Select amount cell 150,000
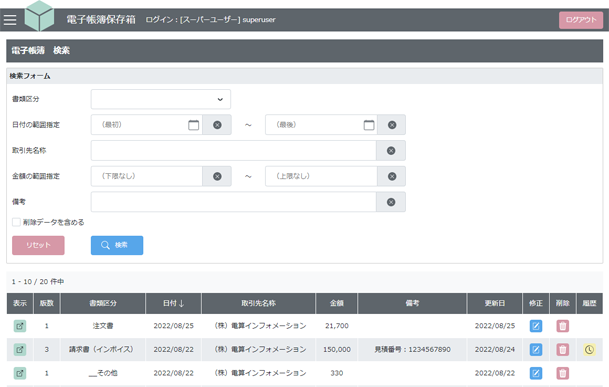The image size is (609, 387). 337,350
